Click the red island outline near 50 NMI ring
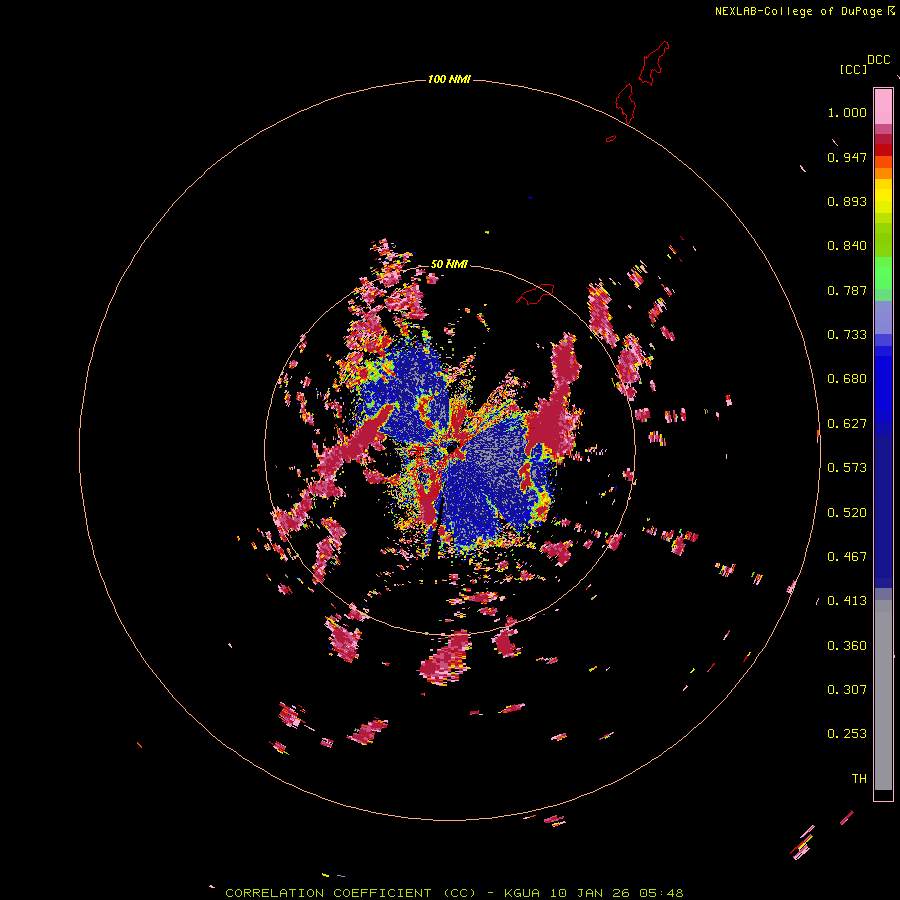 click(x=535, y=294)
